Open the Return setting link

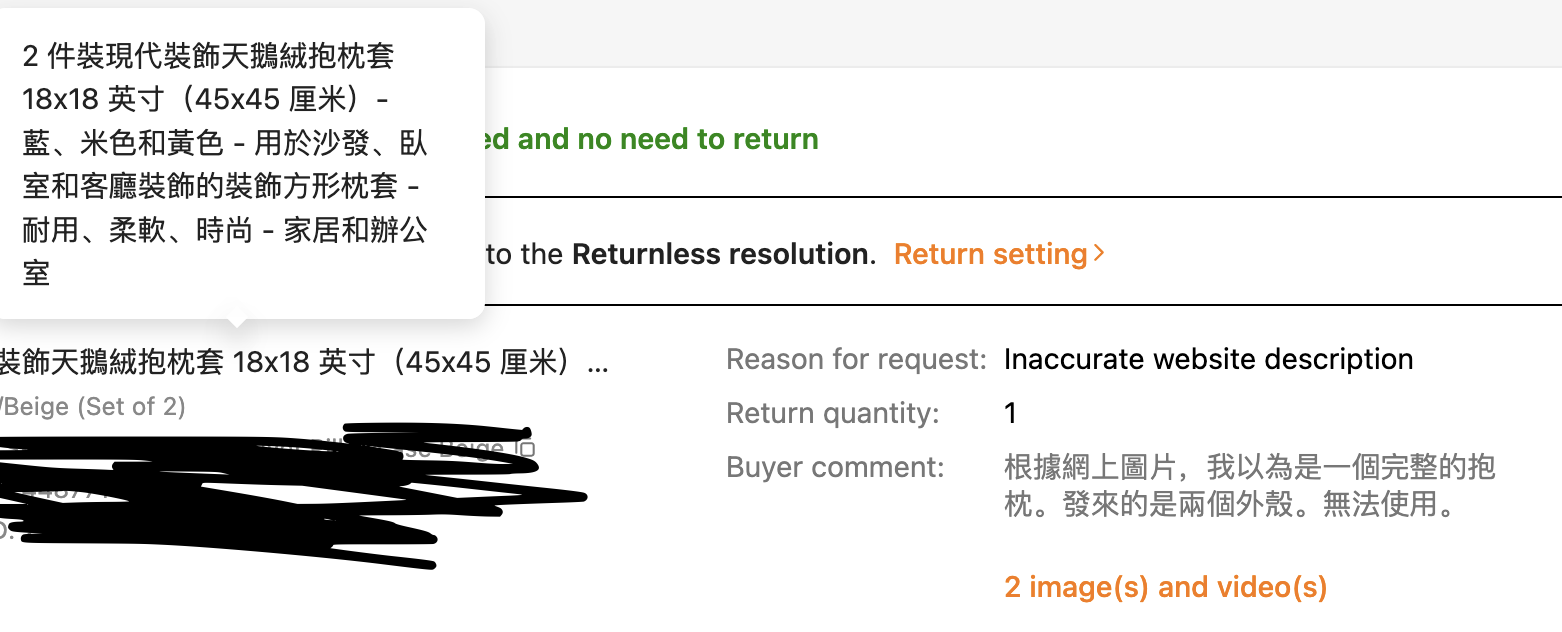click(989, 254)
